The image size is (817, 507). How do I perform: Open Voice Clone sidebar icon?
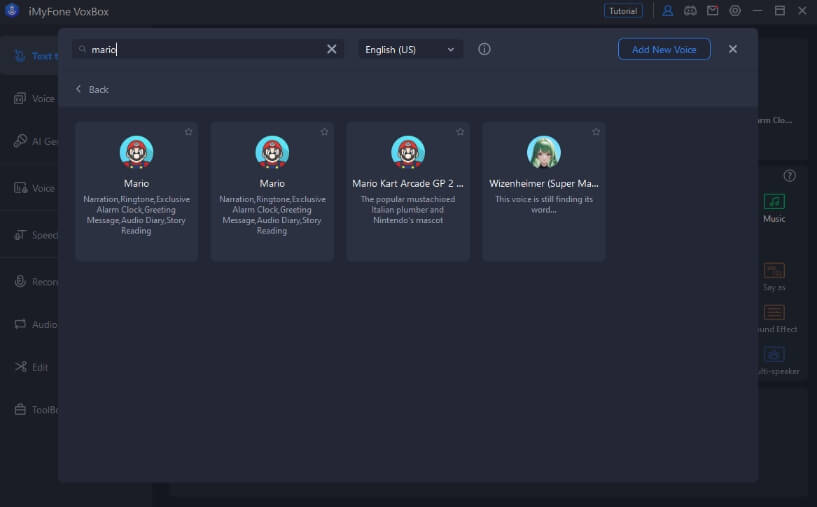(x=20, y=98)
